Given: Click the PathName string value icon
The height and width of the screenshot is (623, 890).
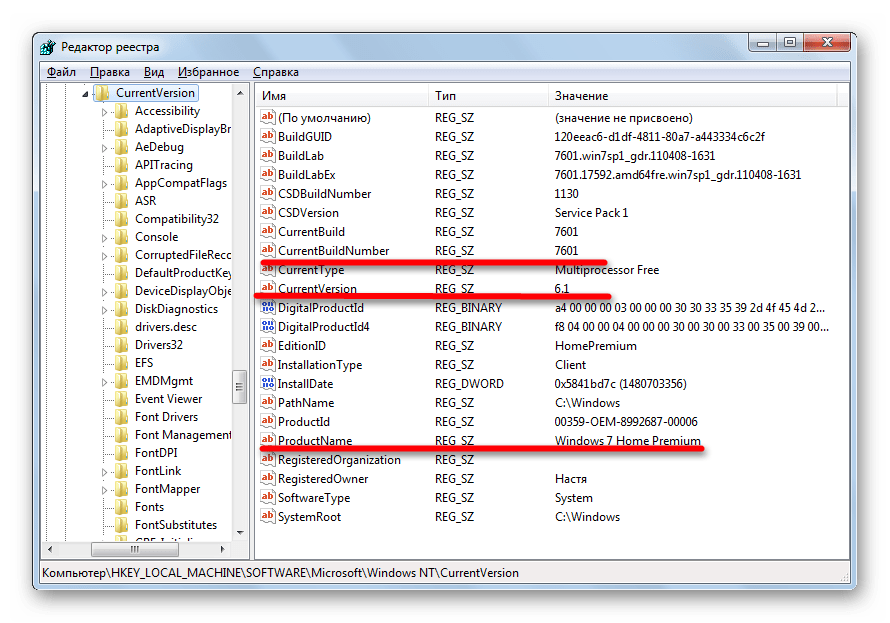Looking at the screenshot, I should coord(267,402).
